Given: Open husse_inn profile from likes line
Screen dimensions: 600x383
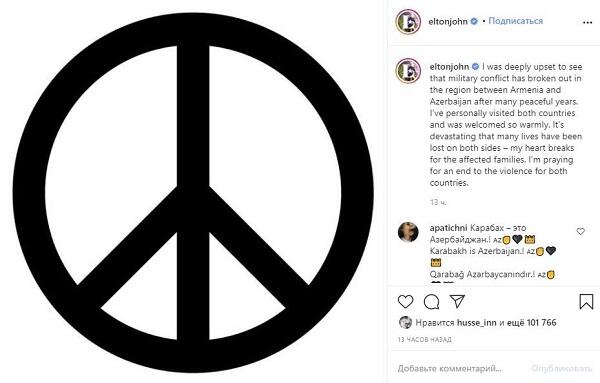Looking at the screenshot, I should (476, 323).
